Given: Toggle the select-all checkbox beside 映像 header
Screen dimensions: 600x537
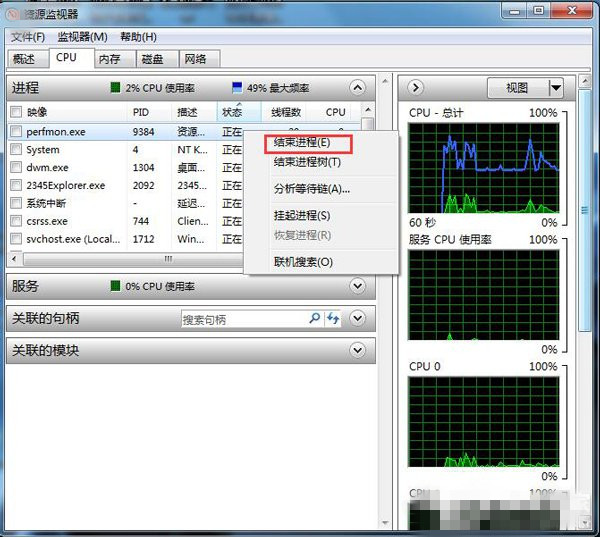Looking at the screenshot, I should pos(16,112).
